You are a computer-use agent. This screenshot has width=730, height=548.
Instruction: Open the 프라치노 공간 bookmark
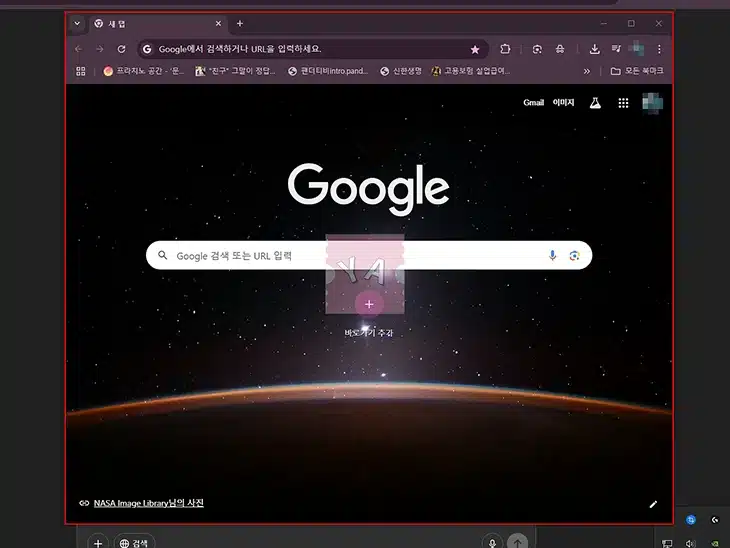coord(144,71)
